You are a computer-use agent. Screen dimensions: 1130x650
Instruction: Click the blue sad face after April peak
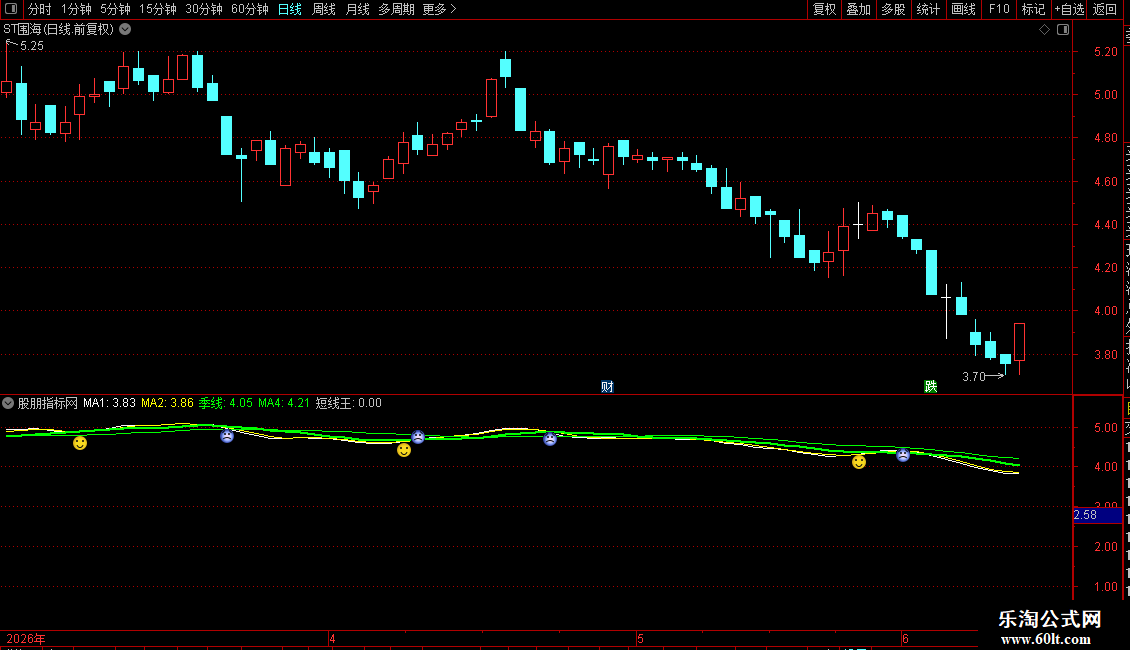coord(550,439)
